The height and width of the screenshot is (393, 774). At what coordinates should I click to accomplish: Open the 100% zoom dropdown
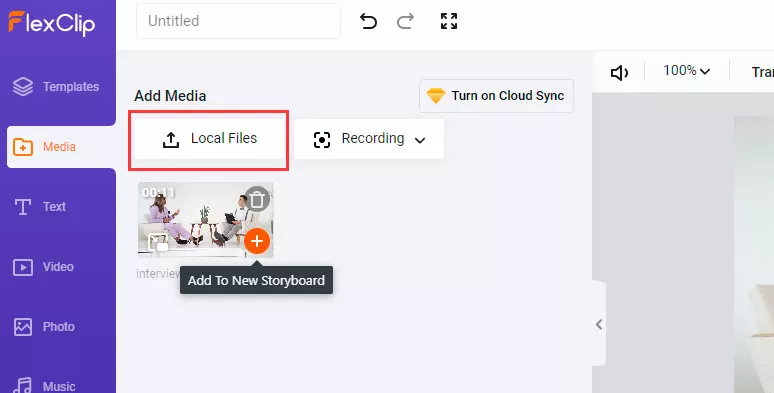pyautogui.click(x=686, y=71)
